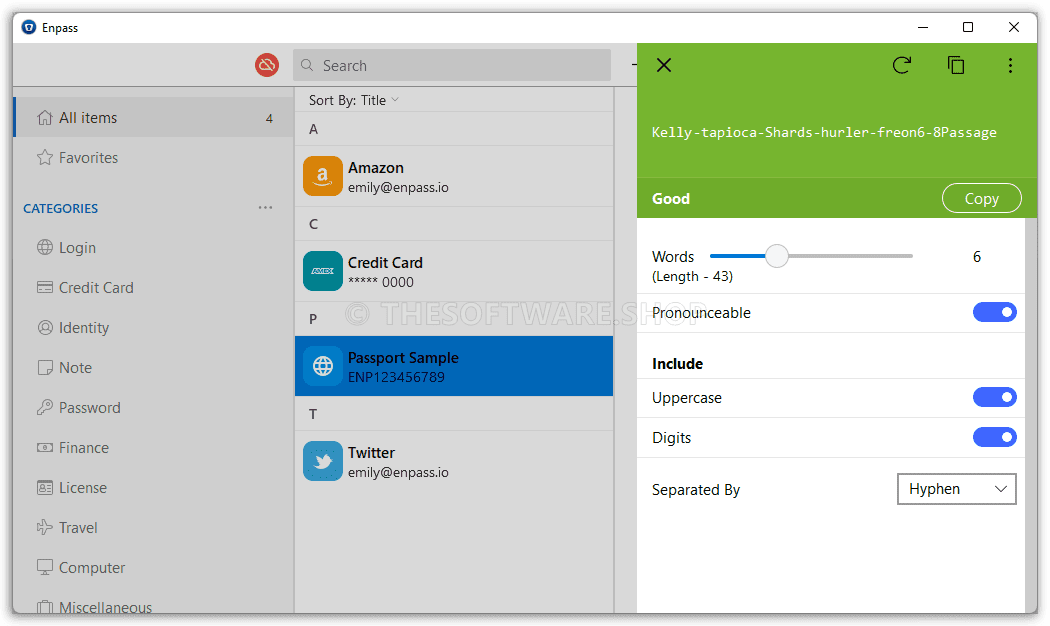Select the Login category
The height and width of the screenshot is (626, 1050).
(153, 248)
